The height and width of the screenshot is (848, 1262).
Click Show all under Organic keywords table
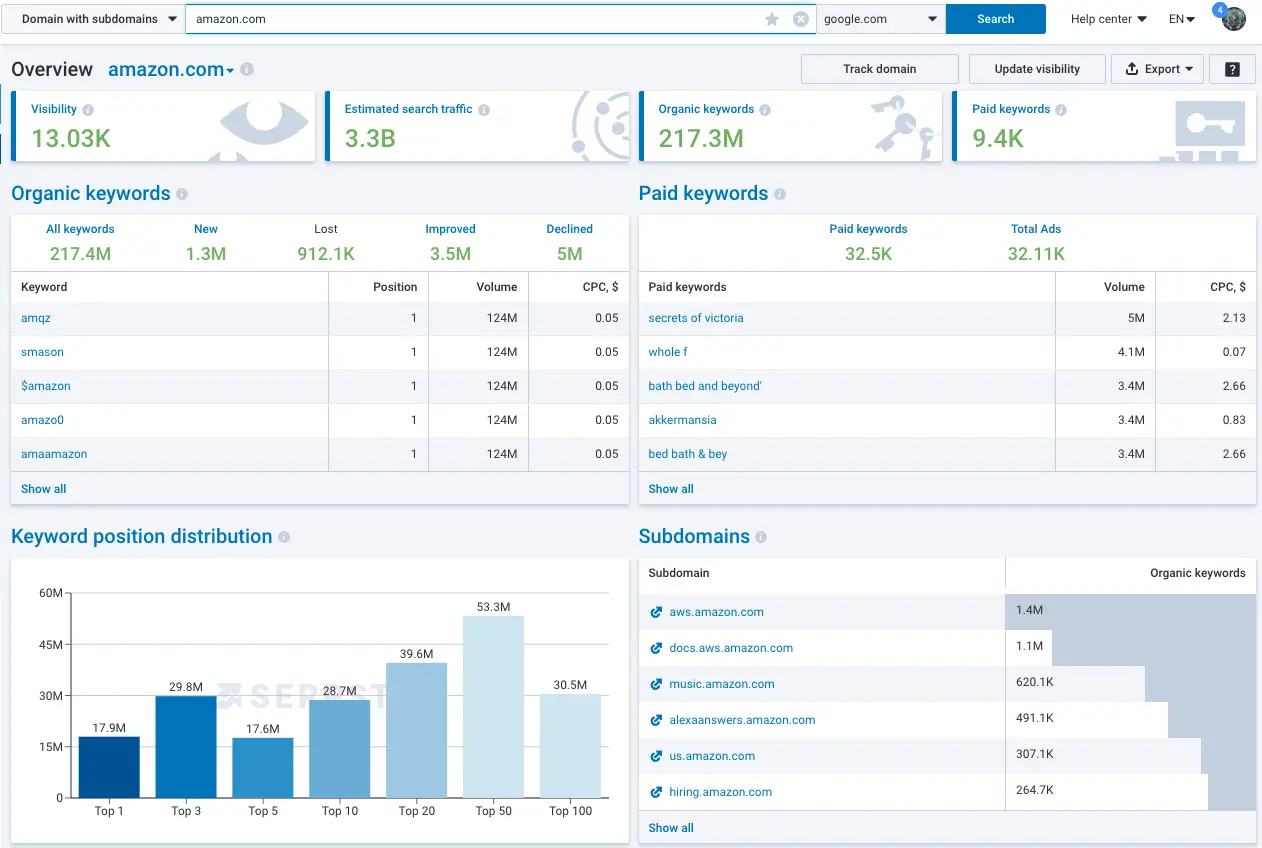point(44,489)
